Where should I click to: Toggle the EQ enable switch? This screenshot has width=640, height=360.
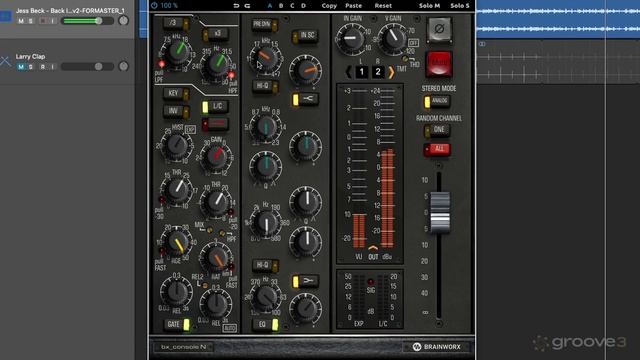click(265, 324)
